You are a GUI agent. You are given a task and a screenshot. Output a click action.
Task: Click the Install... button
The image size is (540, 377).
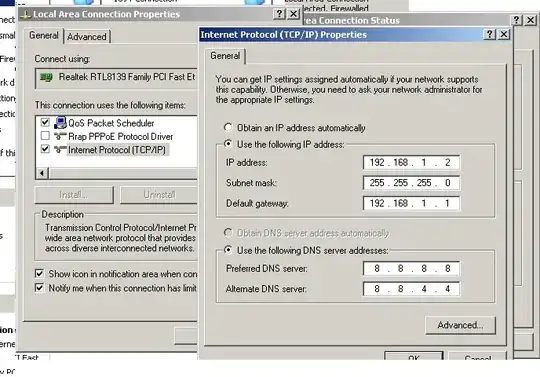[74, 195]
